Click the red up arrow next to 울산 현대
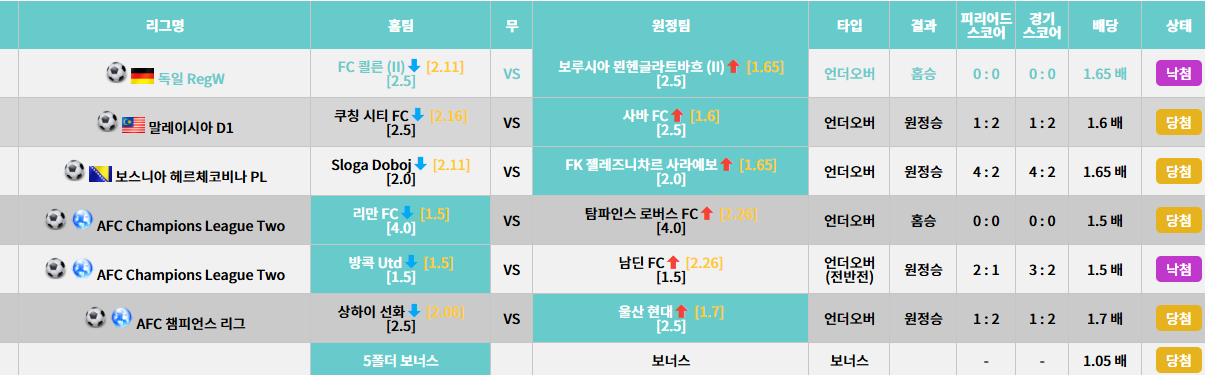 point(682,311)
